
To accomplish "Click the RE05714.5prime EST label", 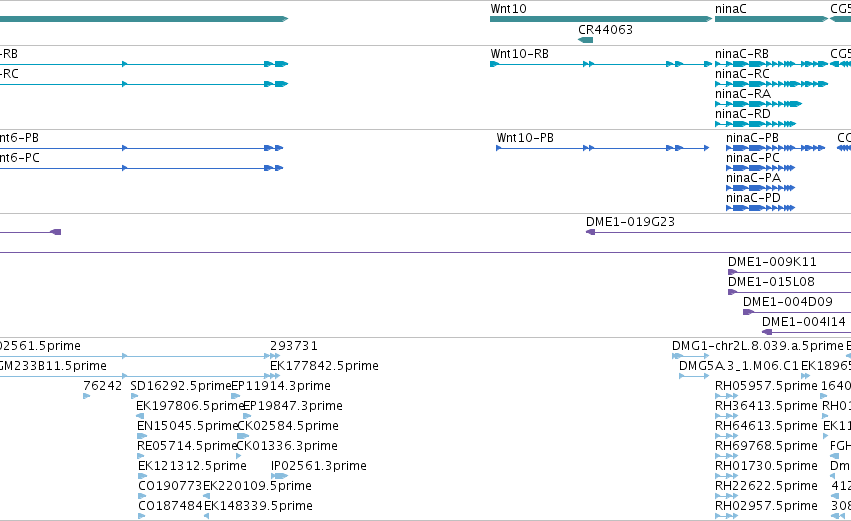I will [x=187, y=447].
